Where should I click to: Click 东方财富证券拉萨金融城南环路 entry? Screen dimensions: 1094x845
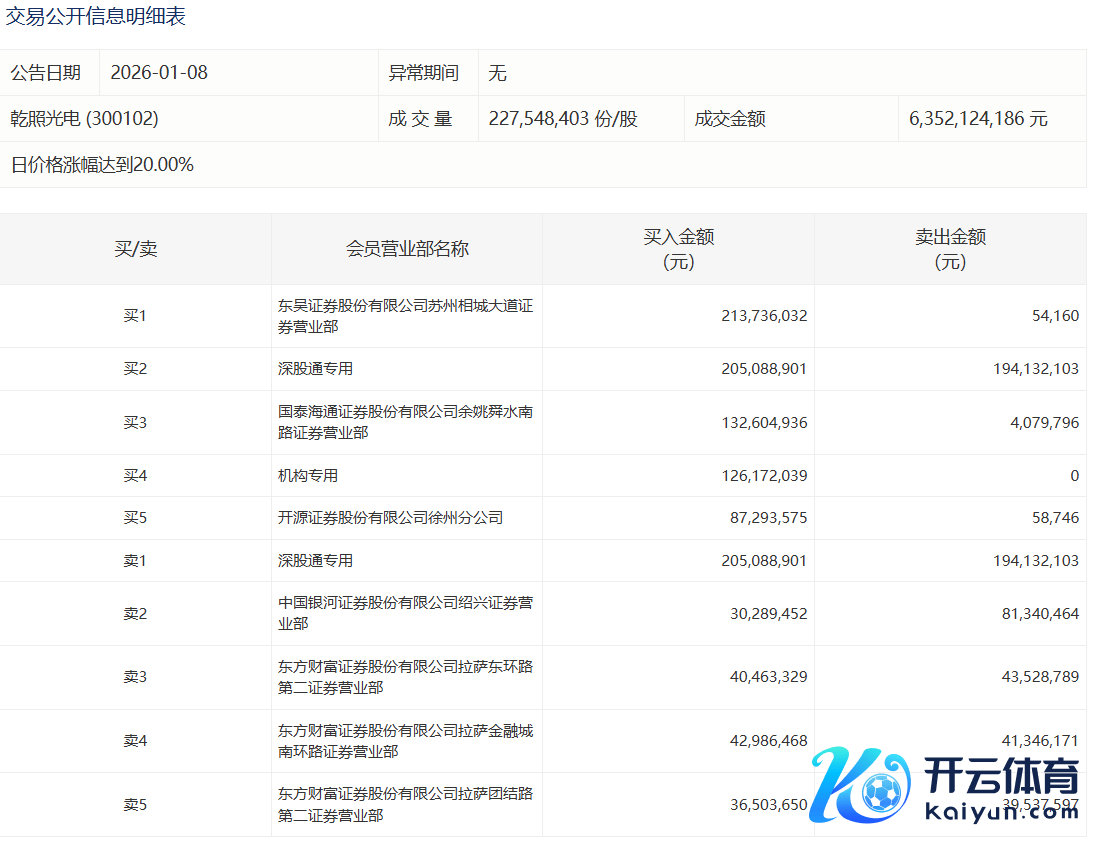point(405,741)
